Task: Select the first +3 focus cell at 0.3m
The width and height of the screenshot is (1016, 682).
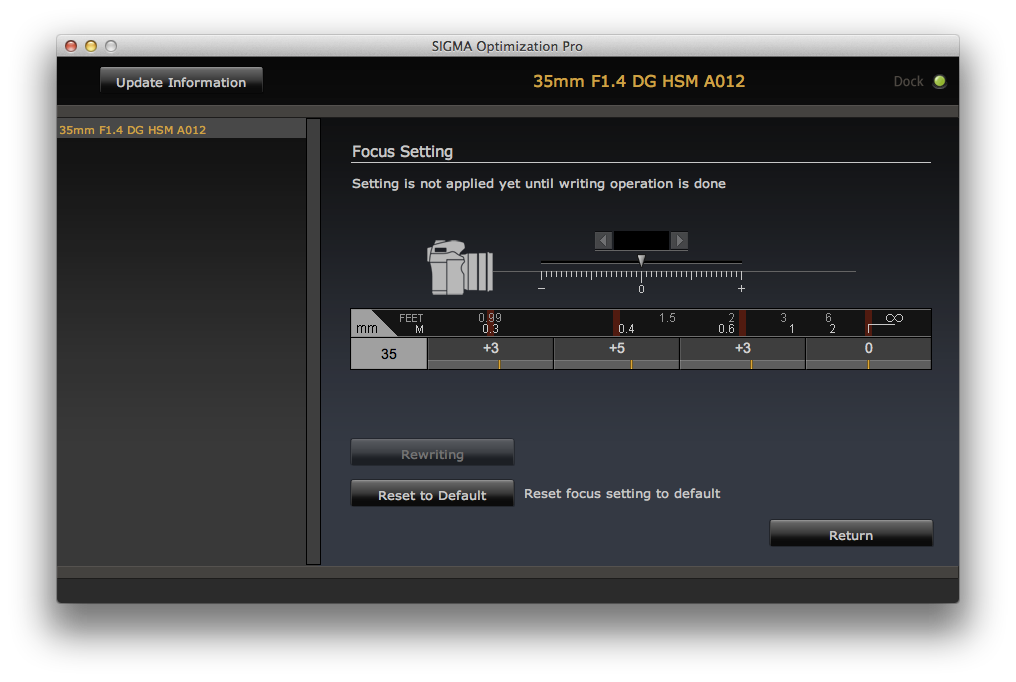Action: [491, 354]
